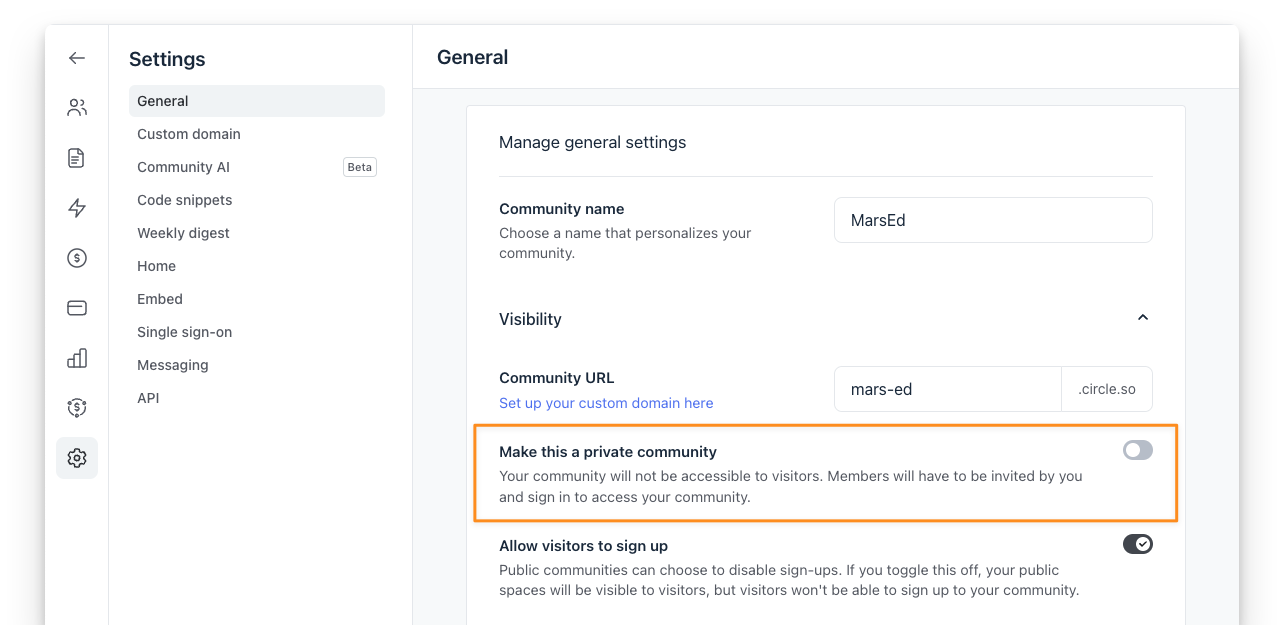Open the Paywalls dollar icon

(76, 257)
